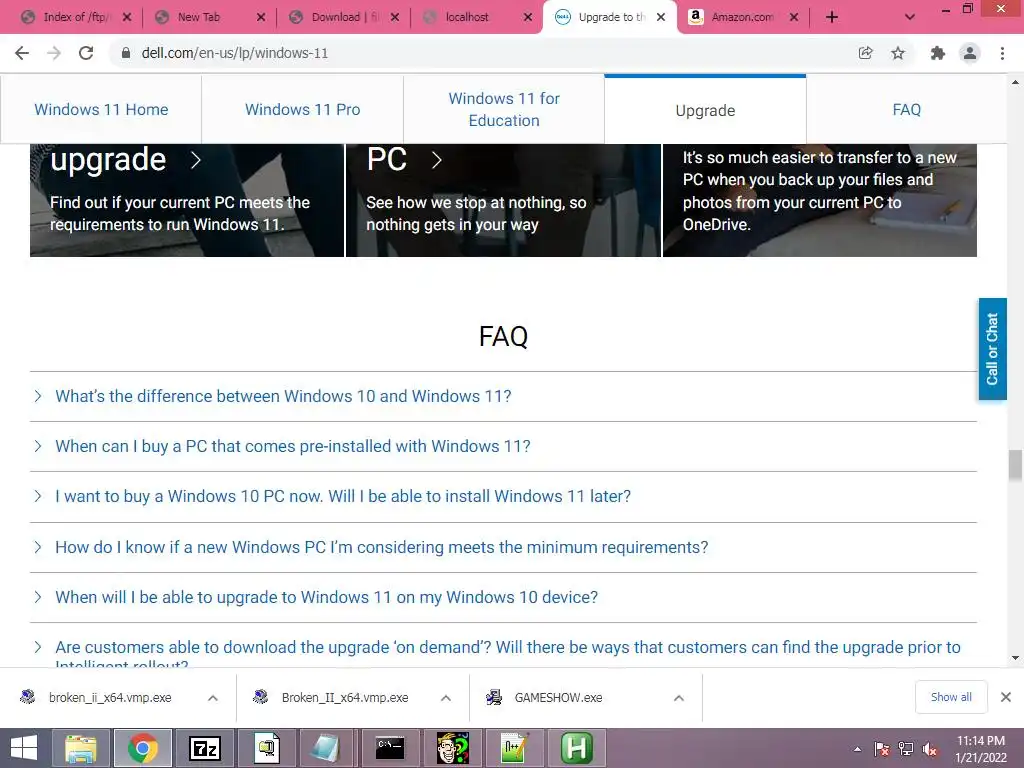Viewport: 1024px width, 768px height.
Task: Click the network tray icon
Action: click(906, 749)
